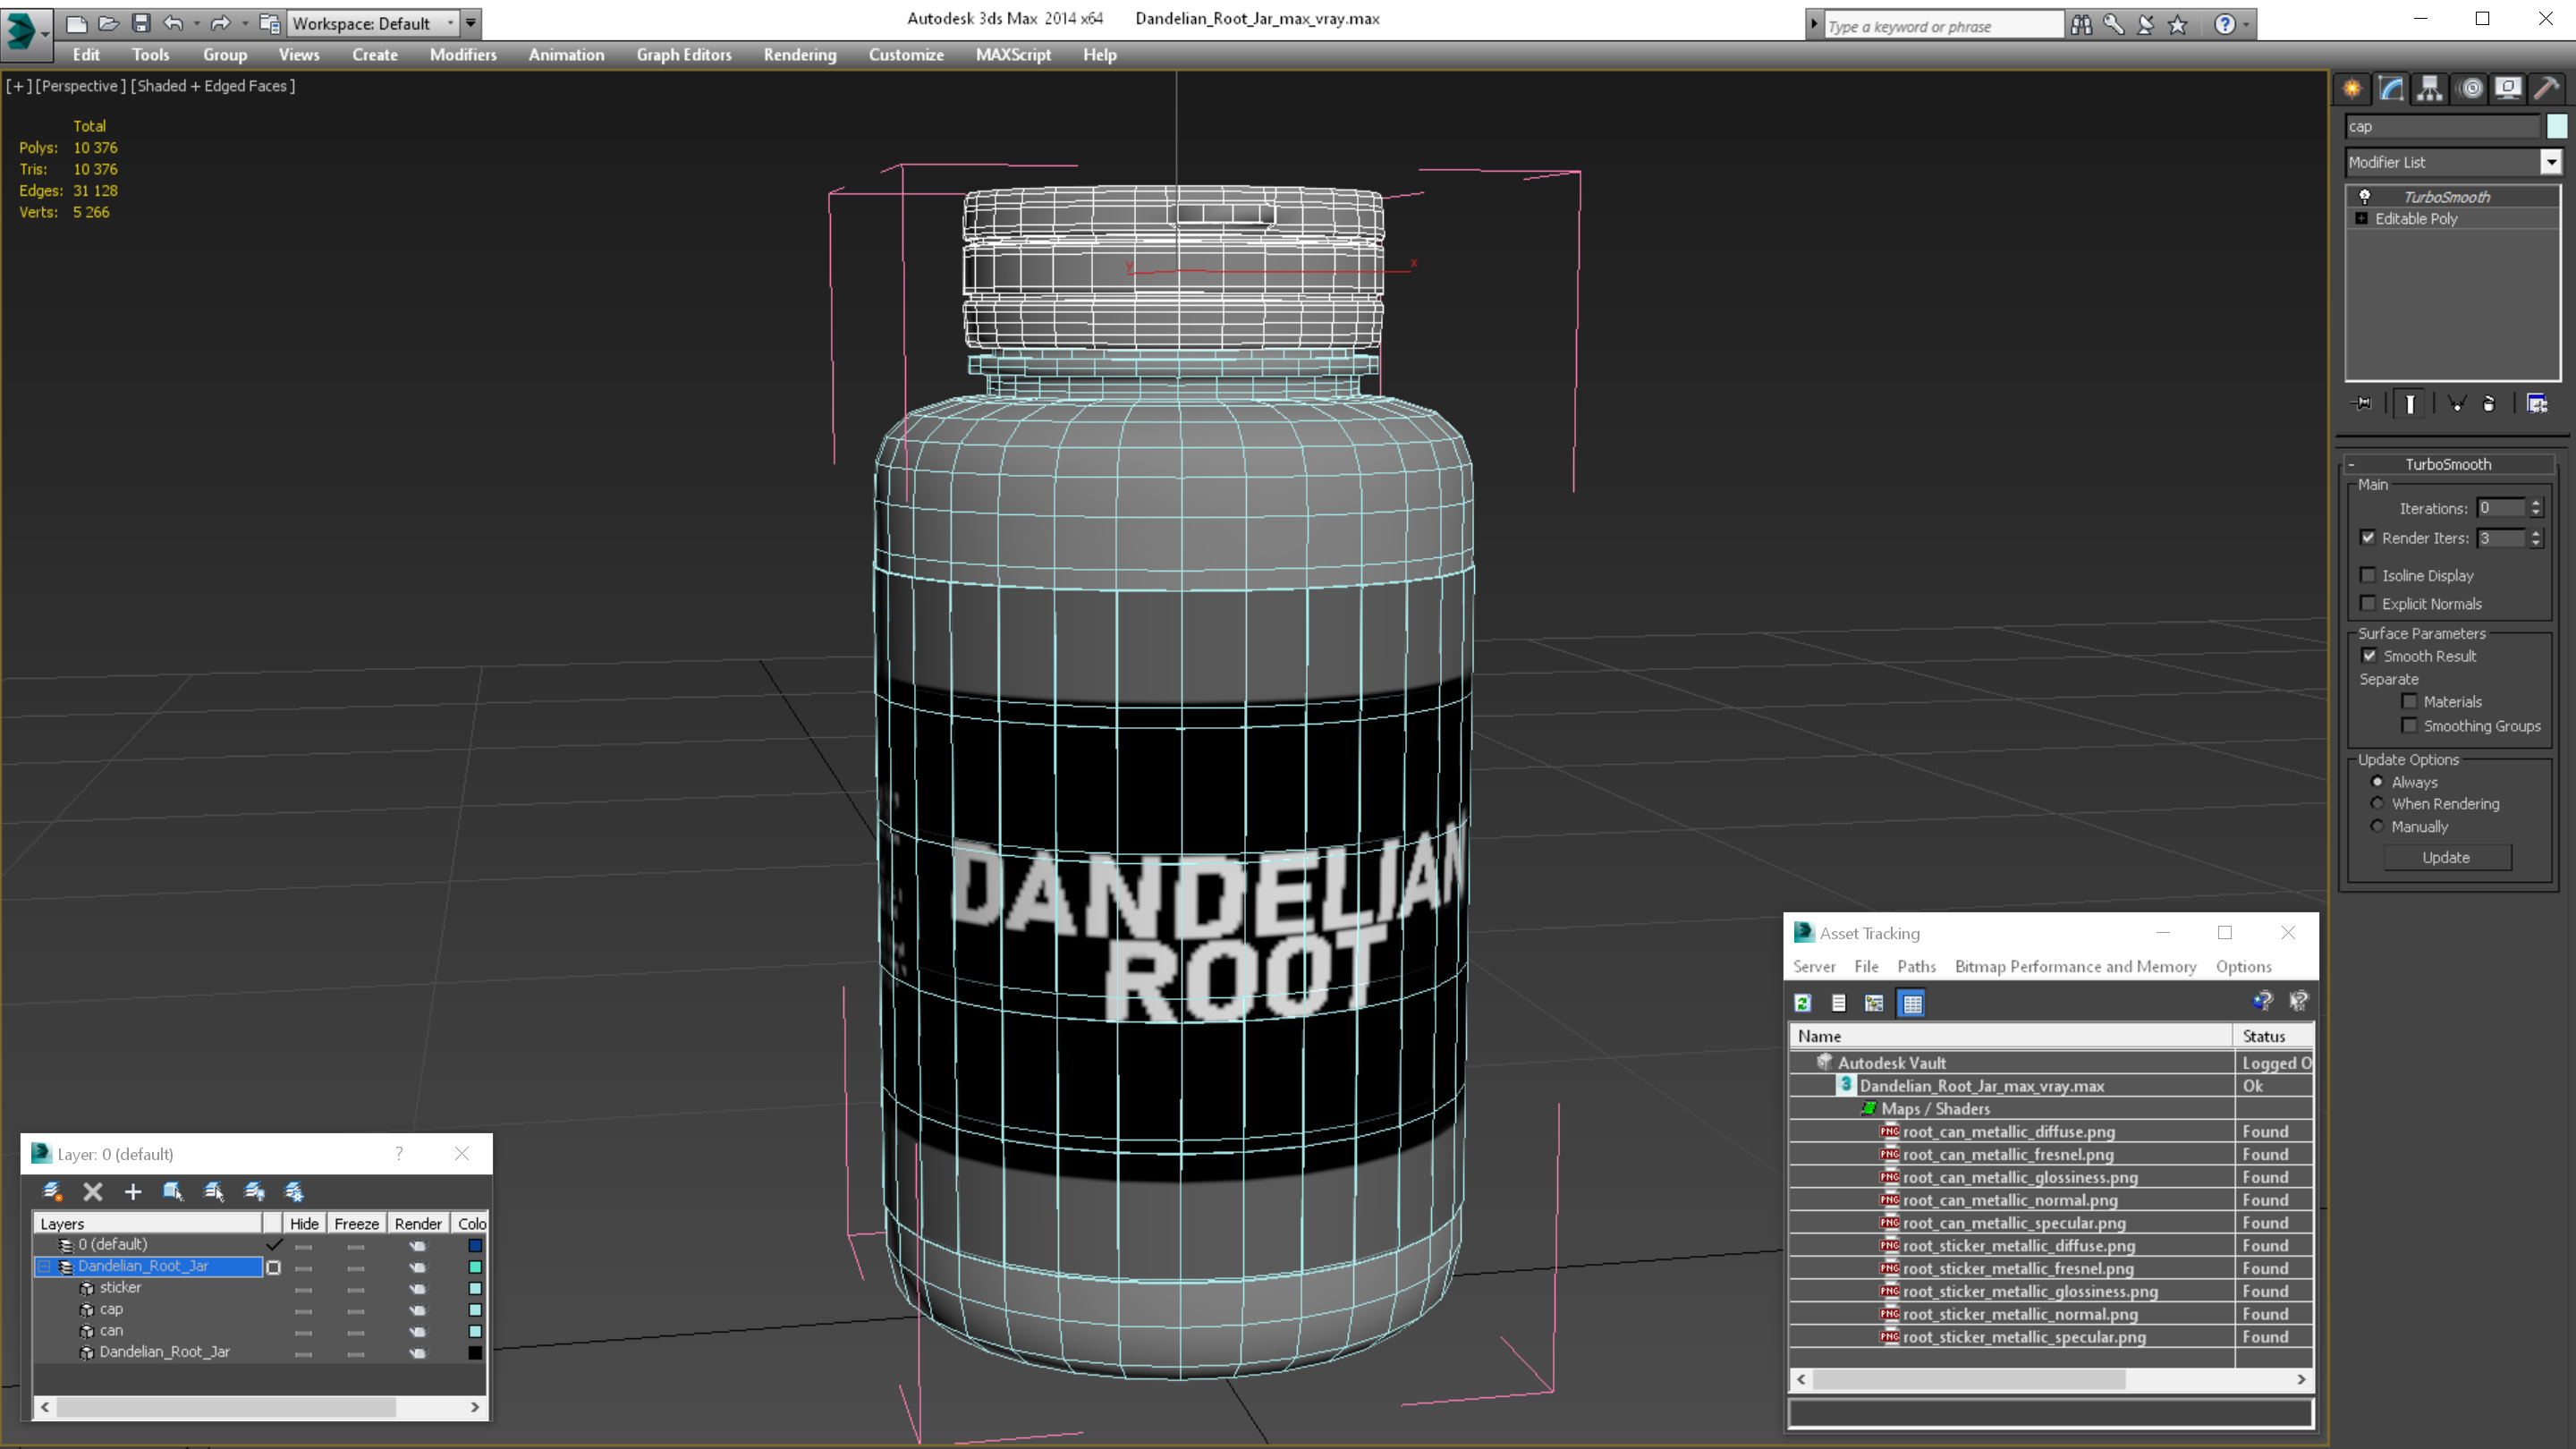Open the MAXScript menu
The height and width of the screenshot is (1449, 2576).
pos(1013,55)
